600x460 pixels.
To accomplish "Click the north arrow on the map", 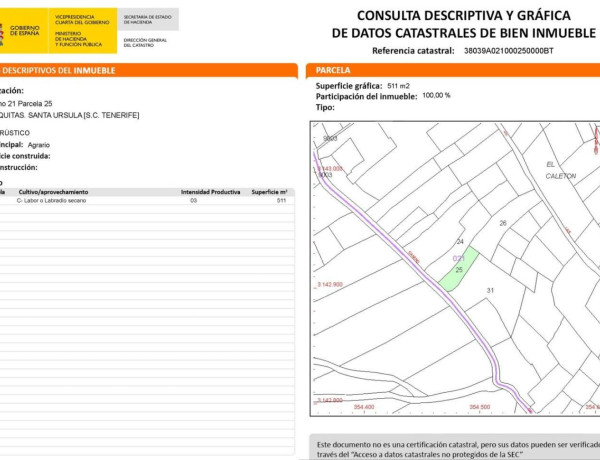I will click(x=594, y=143).
